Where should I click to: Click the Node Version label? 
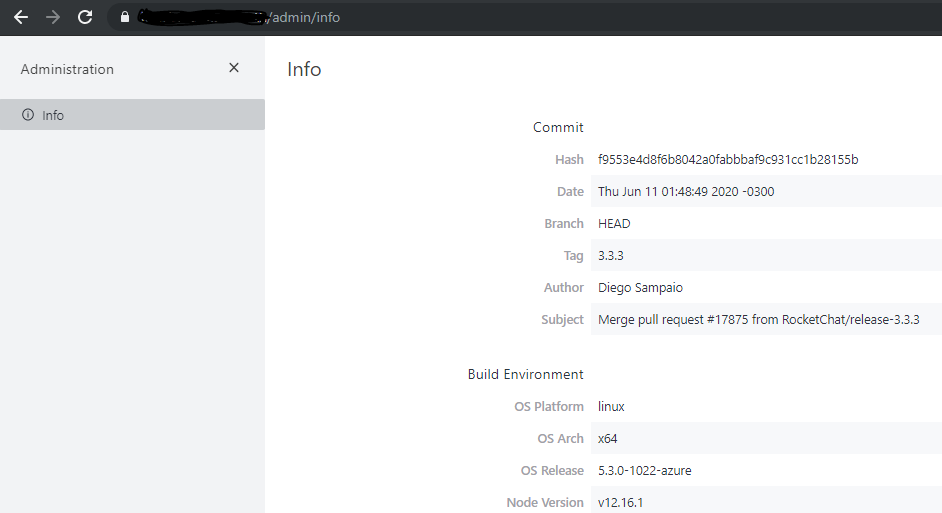(545, 502)
